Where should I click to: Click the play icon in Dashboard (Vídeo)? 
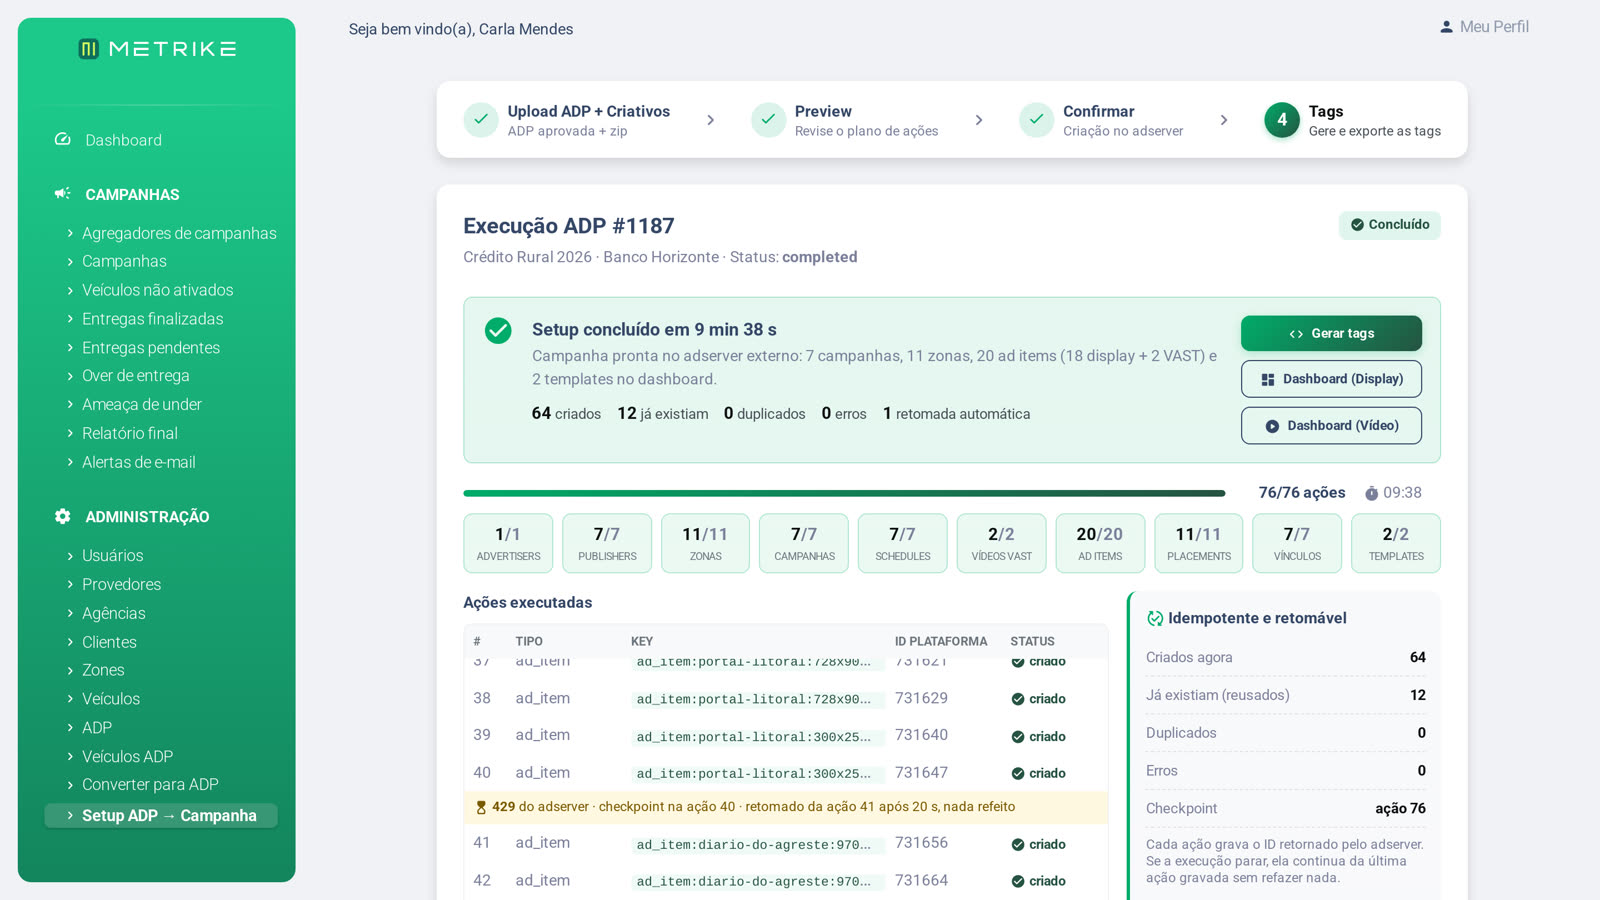pos(1272,426)
